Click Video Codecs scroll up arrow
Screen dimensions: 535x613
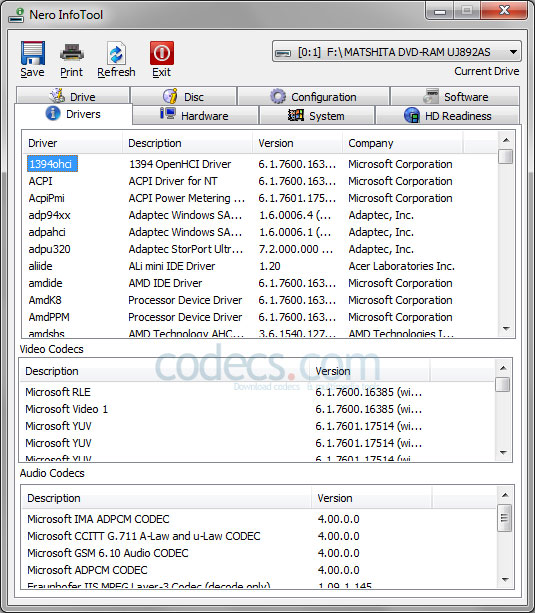pos(503,368)
